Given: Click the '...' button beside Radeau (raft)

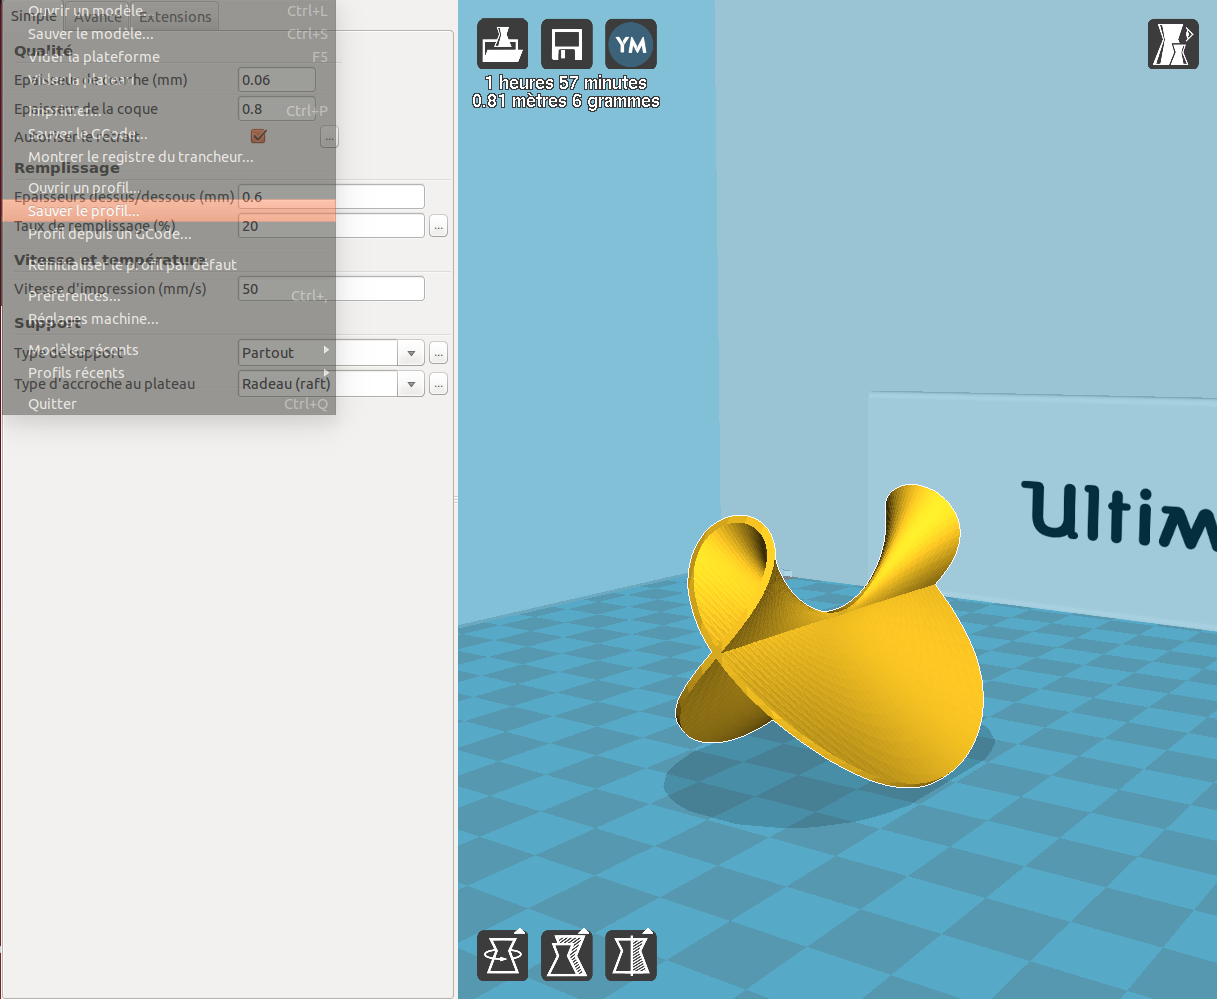Looking at the screenshot, I should [438, 384].
